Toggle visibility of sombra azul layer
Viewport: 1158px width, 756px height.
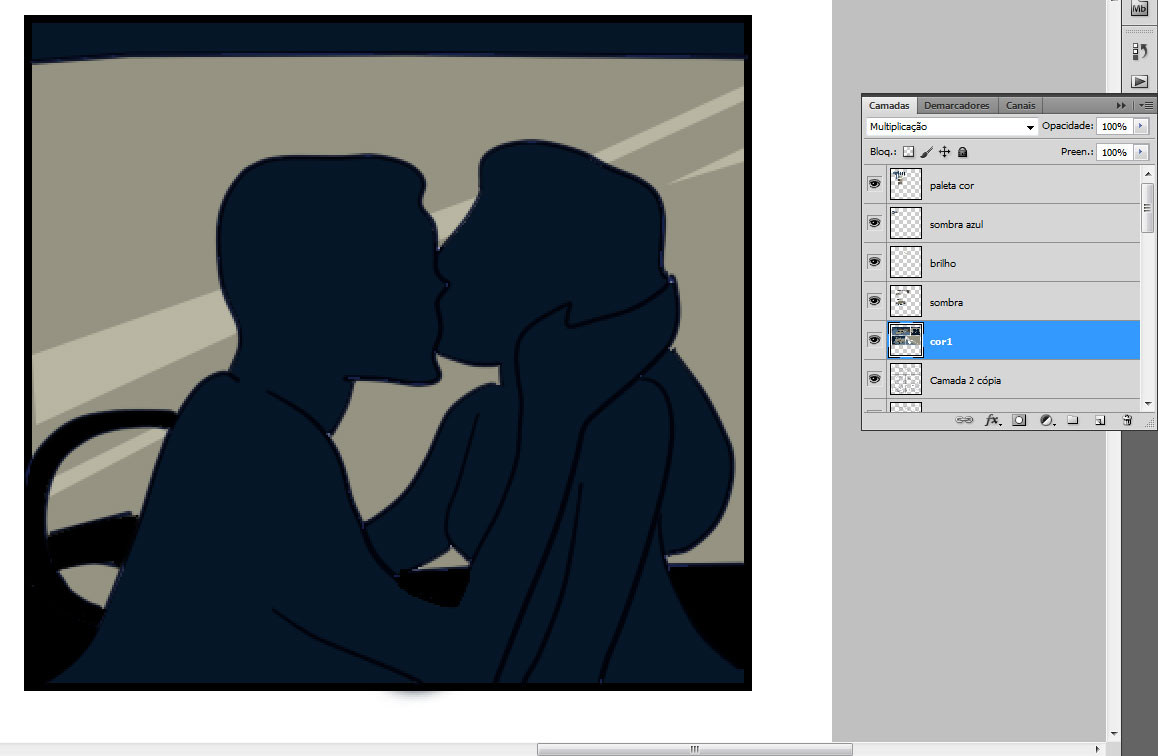coord(874,223)
